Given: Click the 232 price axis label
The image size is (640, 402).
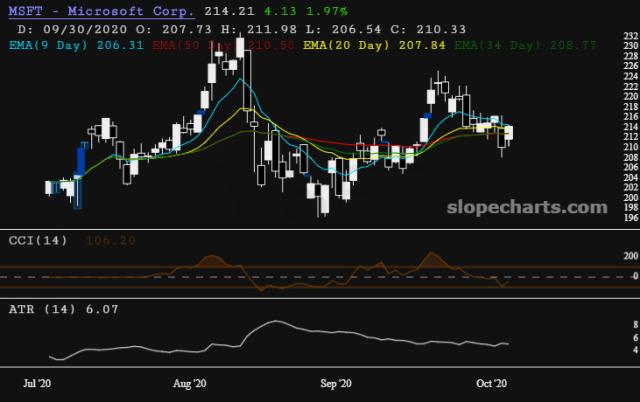Looking at the screenshot, I should pos(631,36).
